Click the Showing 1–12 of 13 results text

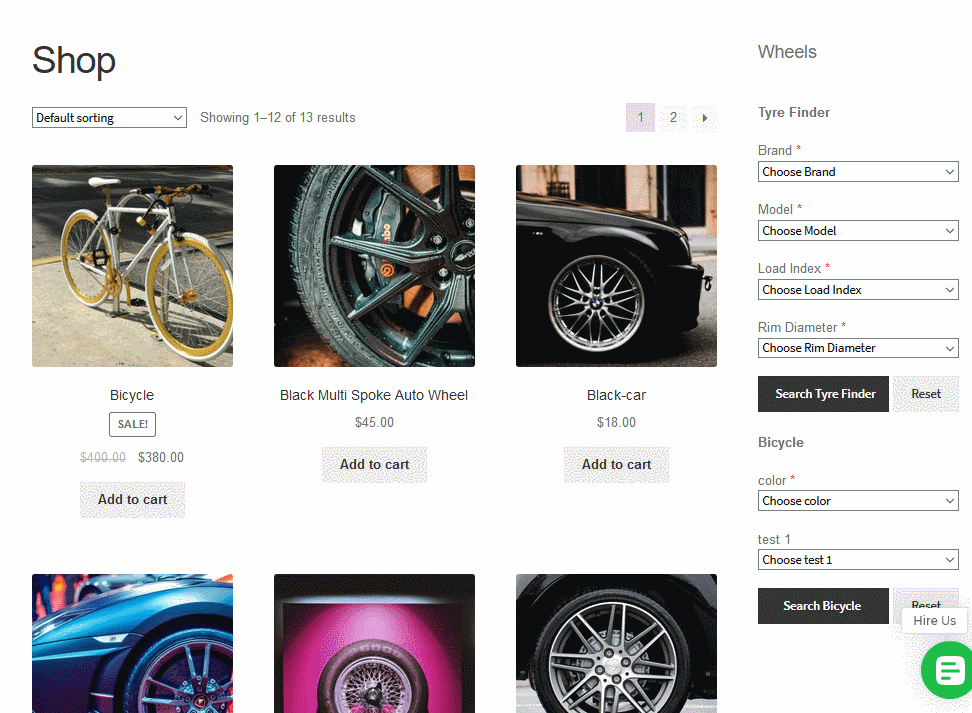click(x=278, y=118)
